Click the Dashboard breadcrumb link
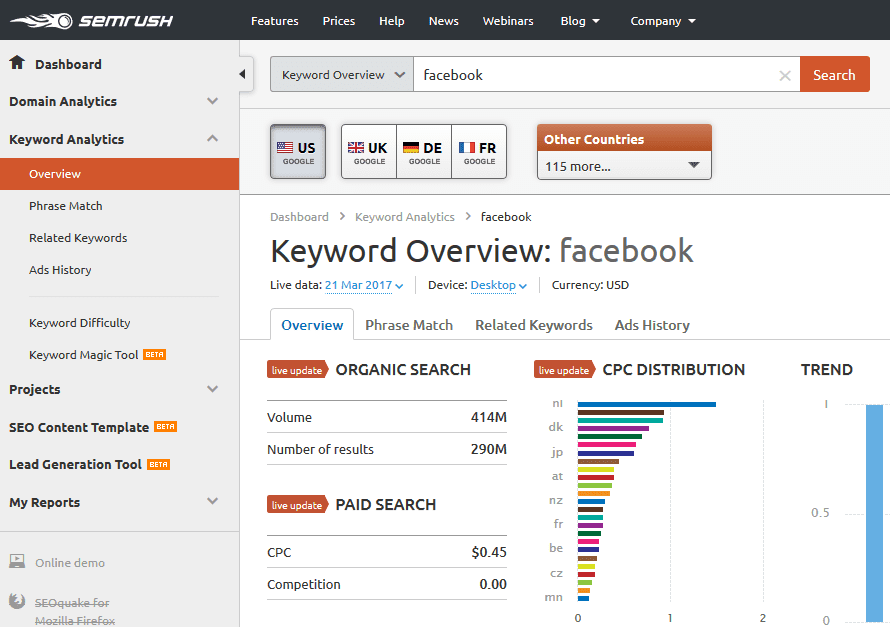Screen dimensions: 890x627 tap(299, 217)
